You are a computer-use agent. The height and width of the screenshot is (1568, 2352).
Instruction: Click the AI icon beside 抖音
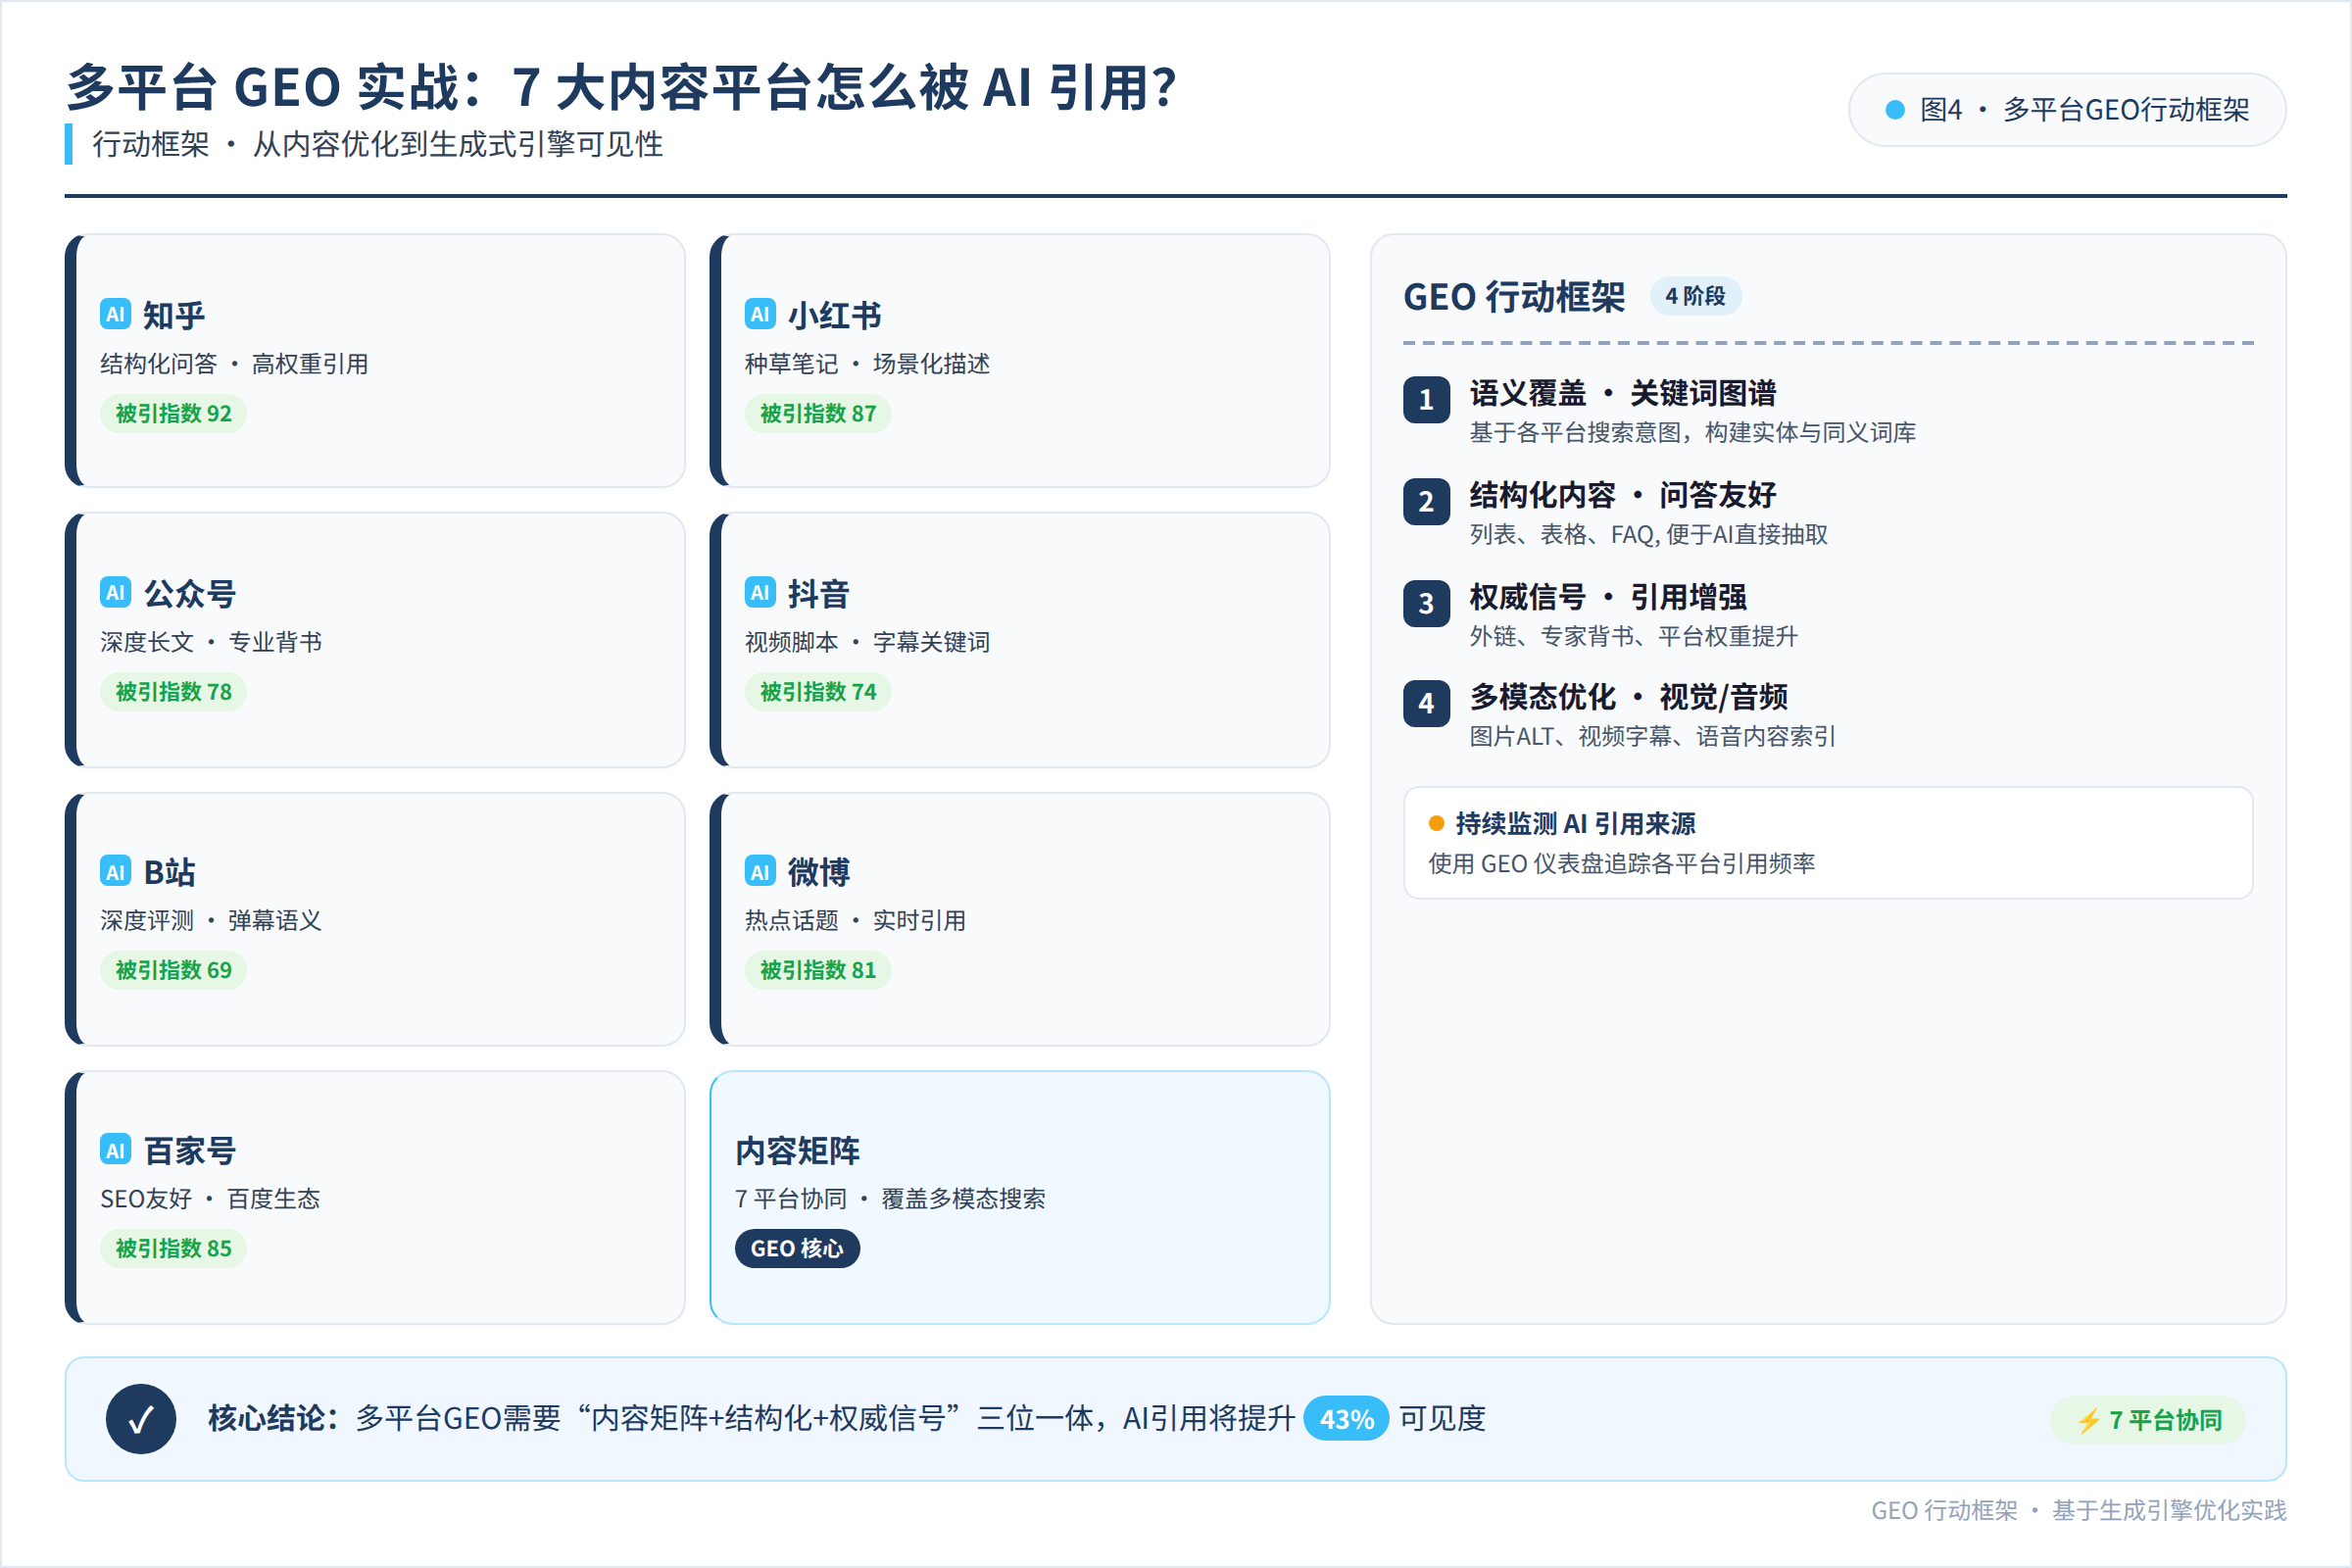click(x=760, y=592)
